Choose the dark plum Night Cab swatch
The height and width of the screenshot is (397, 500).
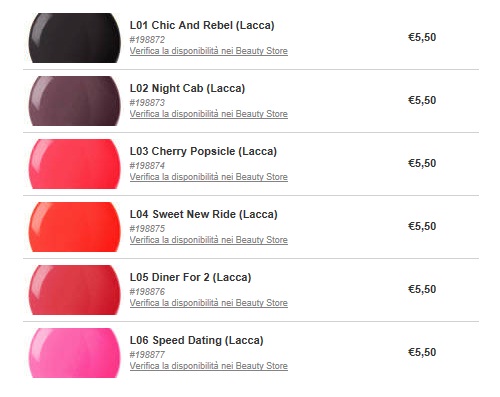pyautogui.click(x=74, y=101)
